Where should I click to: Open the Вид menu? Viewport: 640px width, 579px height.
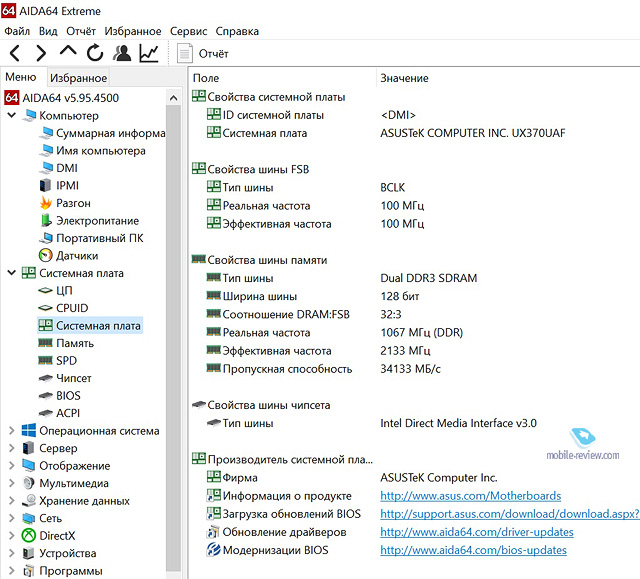click(x=48, y=31)
